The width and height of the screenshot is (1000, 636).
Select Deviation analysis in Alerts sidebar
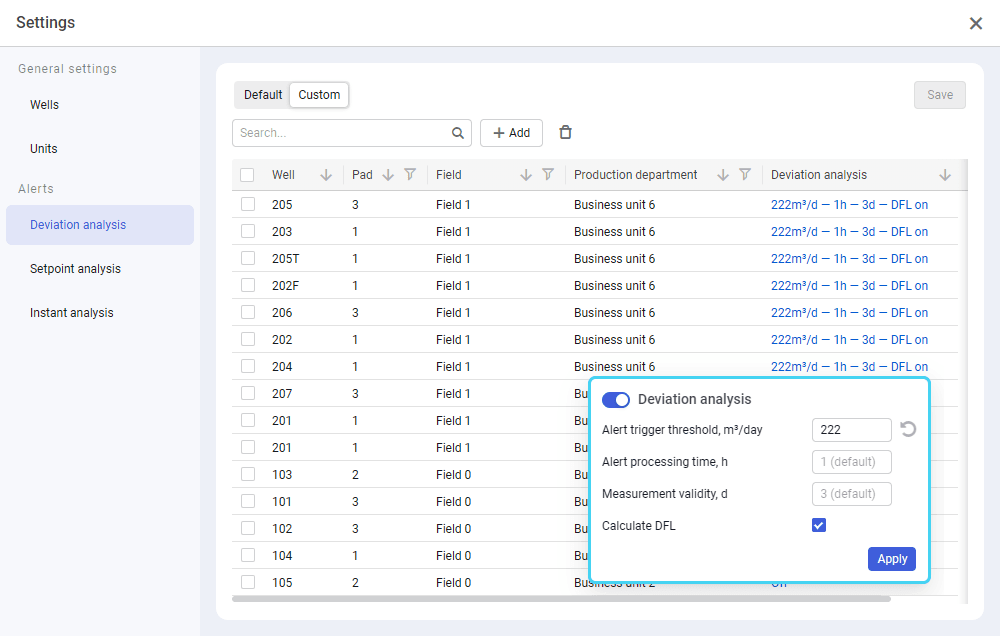pos(100,225)
